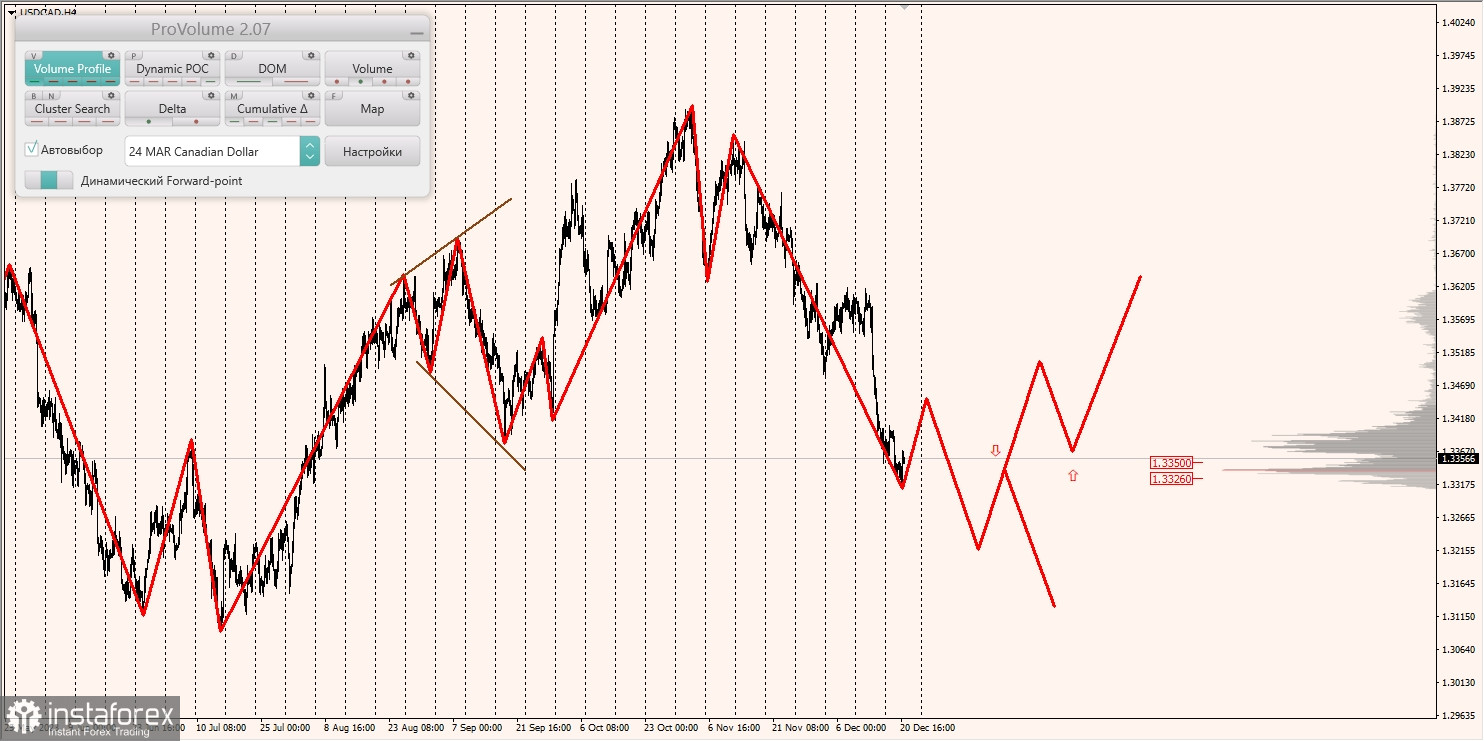Image resolution: width=1484 pixels, height=741 pixels.
Task: Click F hotkey tag on Map
Action: point(334,96)
